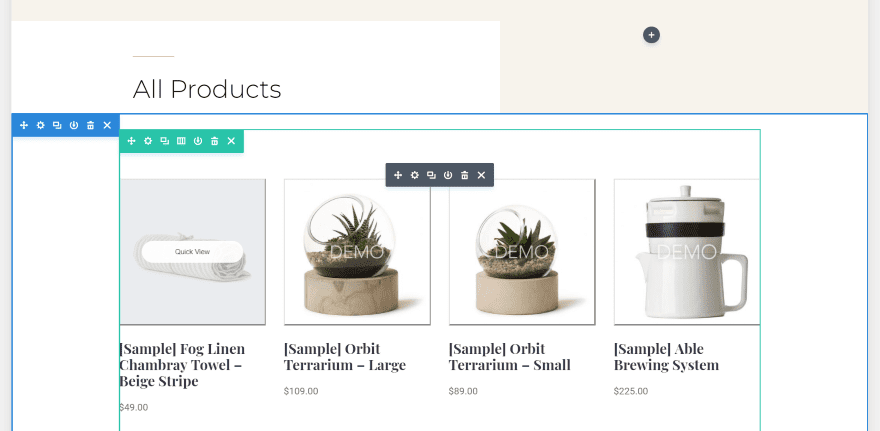Delete the row with green trash icon
Image resolution: width=880 pixels, height=431 pixels.
pyautogui.click(x=214, y=141)
